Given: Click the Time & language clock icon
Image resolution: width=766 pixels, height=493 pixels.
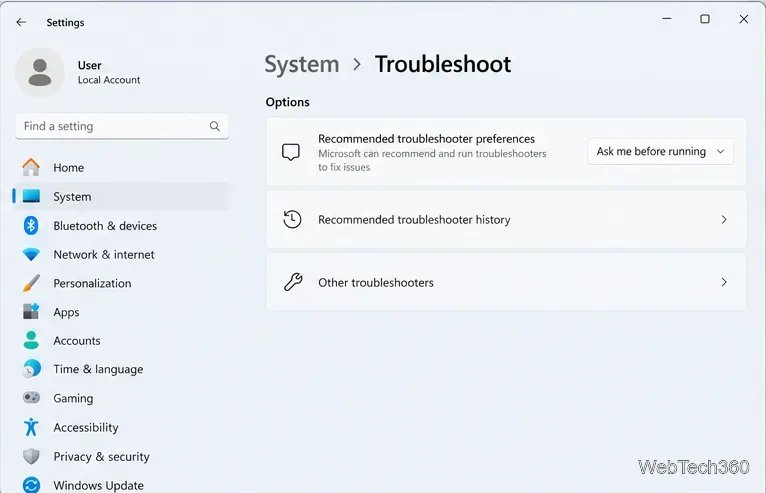Looking at the screenshot, I should point(31,369).
